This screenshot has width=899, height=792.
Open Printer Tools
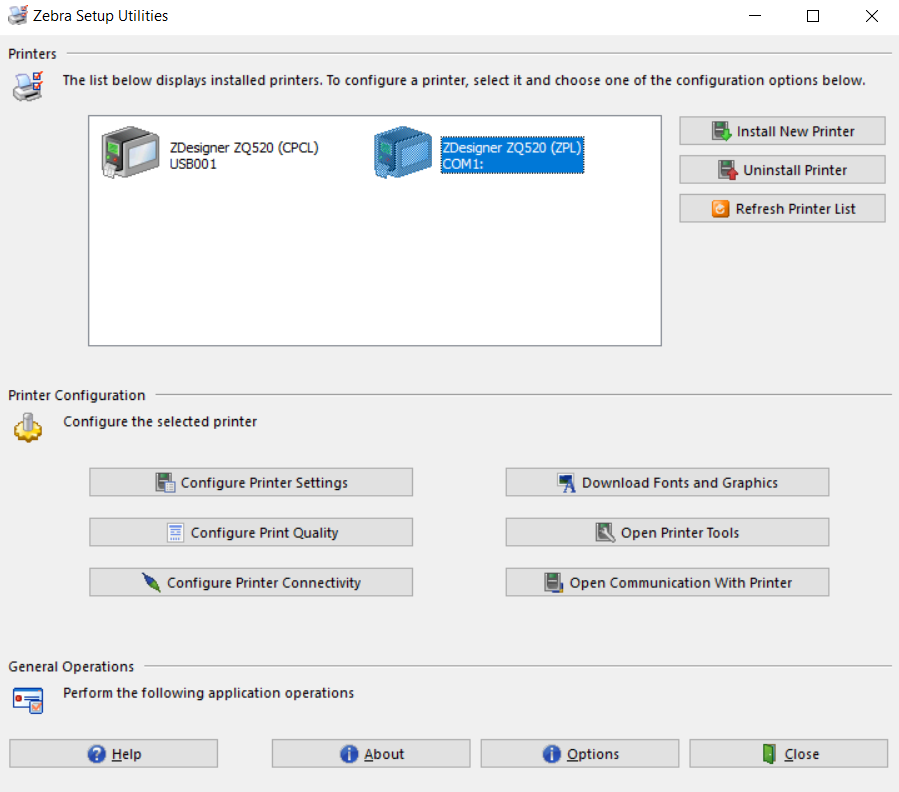(x=666, y=531)
